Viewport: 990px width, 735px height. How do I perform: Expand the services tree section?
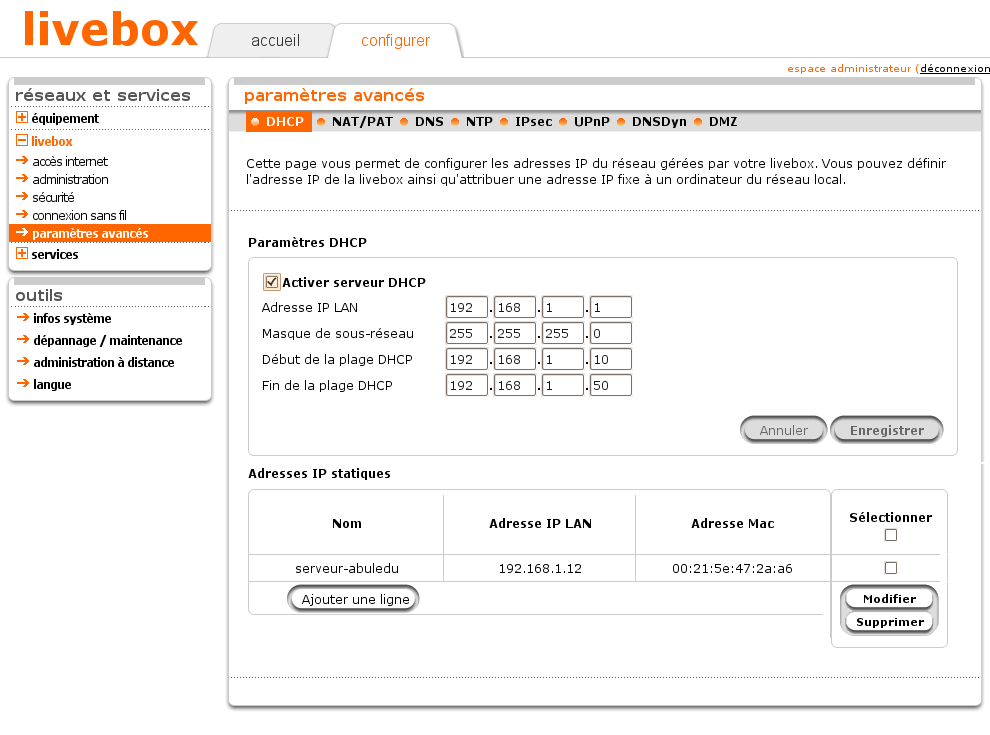pyautogui.click(x=20, y=254)
